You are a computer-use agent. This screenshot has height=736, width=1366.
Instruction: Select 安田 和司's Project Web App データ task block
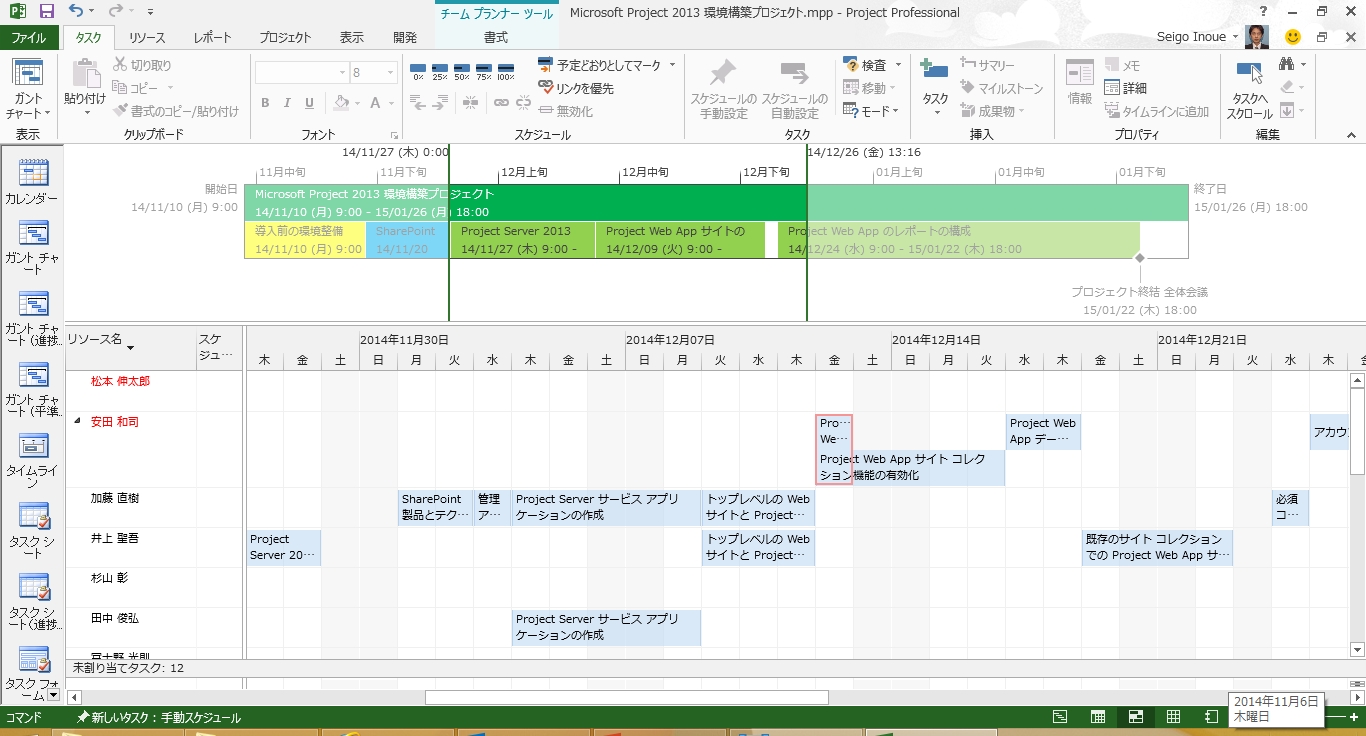[1043, 431]
